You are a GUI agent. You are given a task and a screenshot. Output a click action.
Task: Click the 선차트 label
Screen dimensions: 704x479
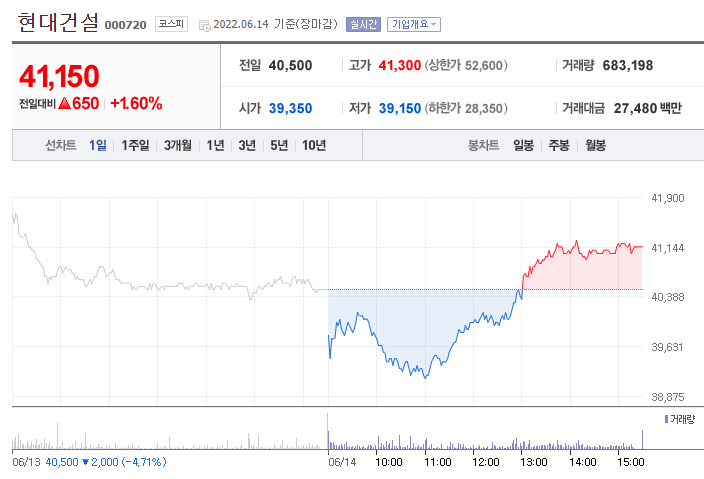tap(61, 145)
